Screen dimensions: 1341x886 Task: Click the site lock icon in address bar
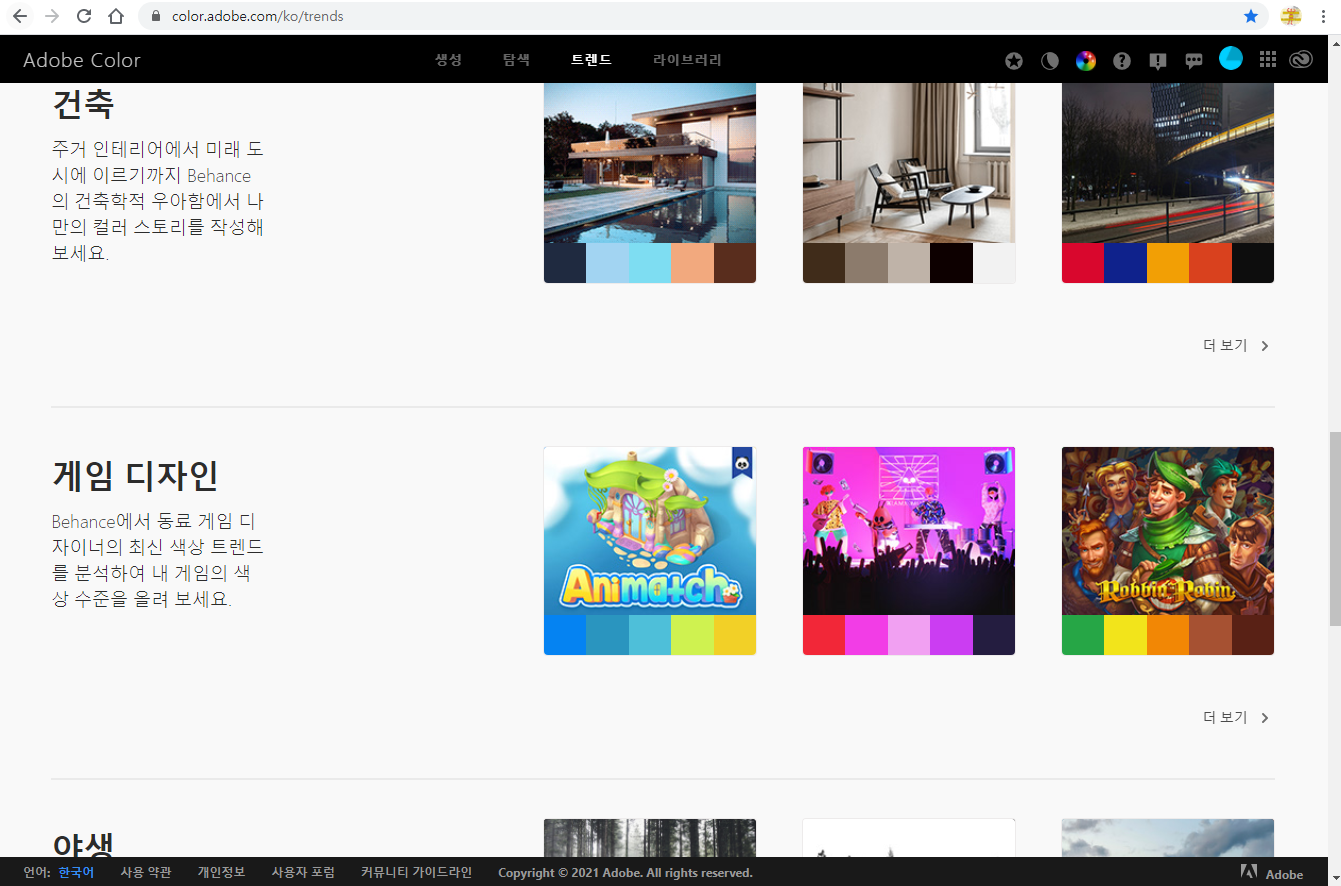pos(156,17)
